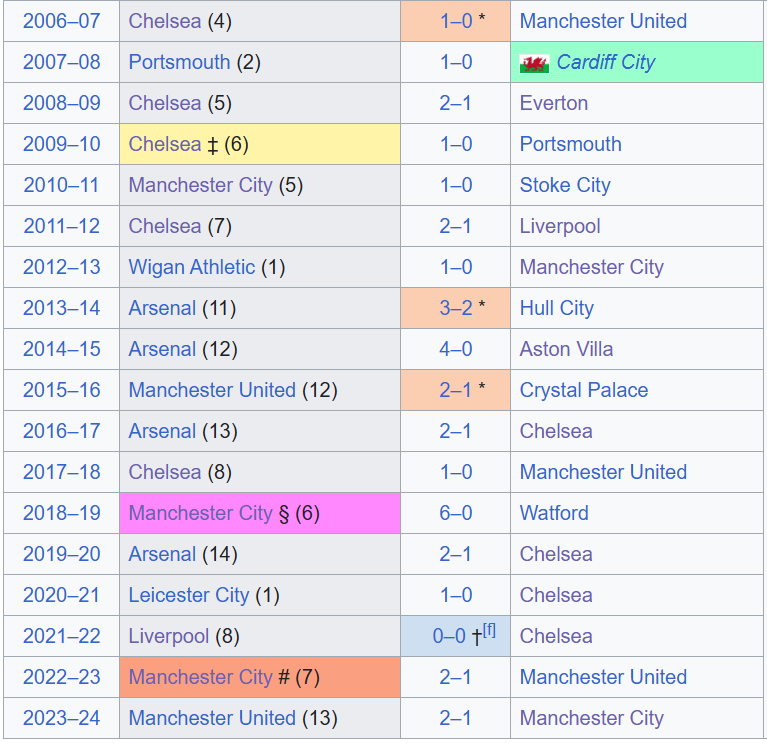Open the Wigan Athletic link
Image resolution: width=767 pixels, height=743 pixels.
tap(192, 267)
